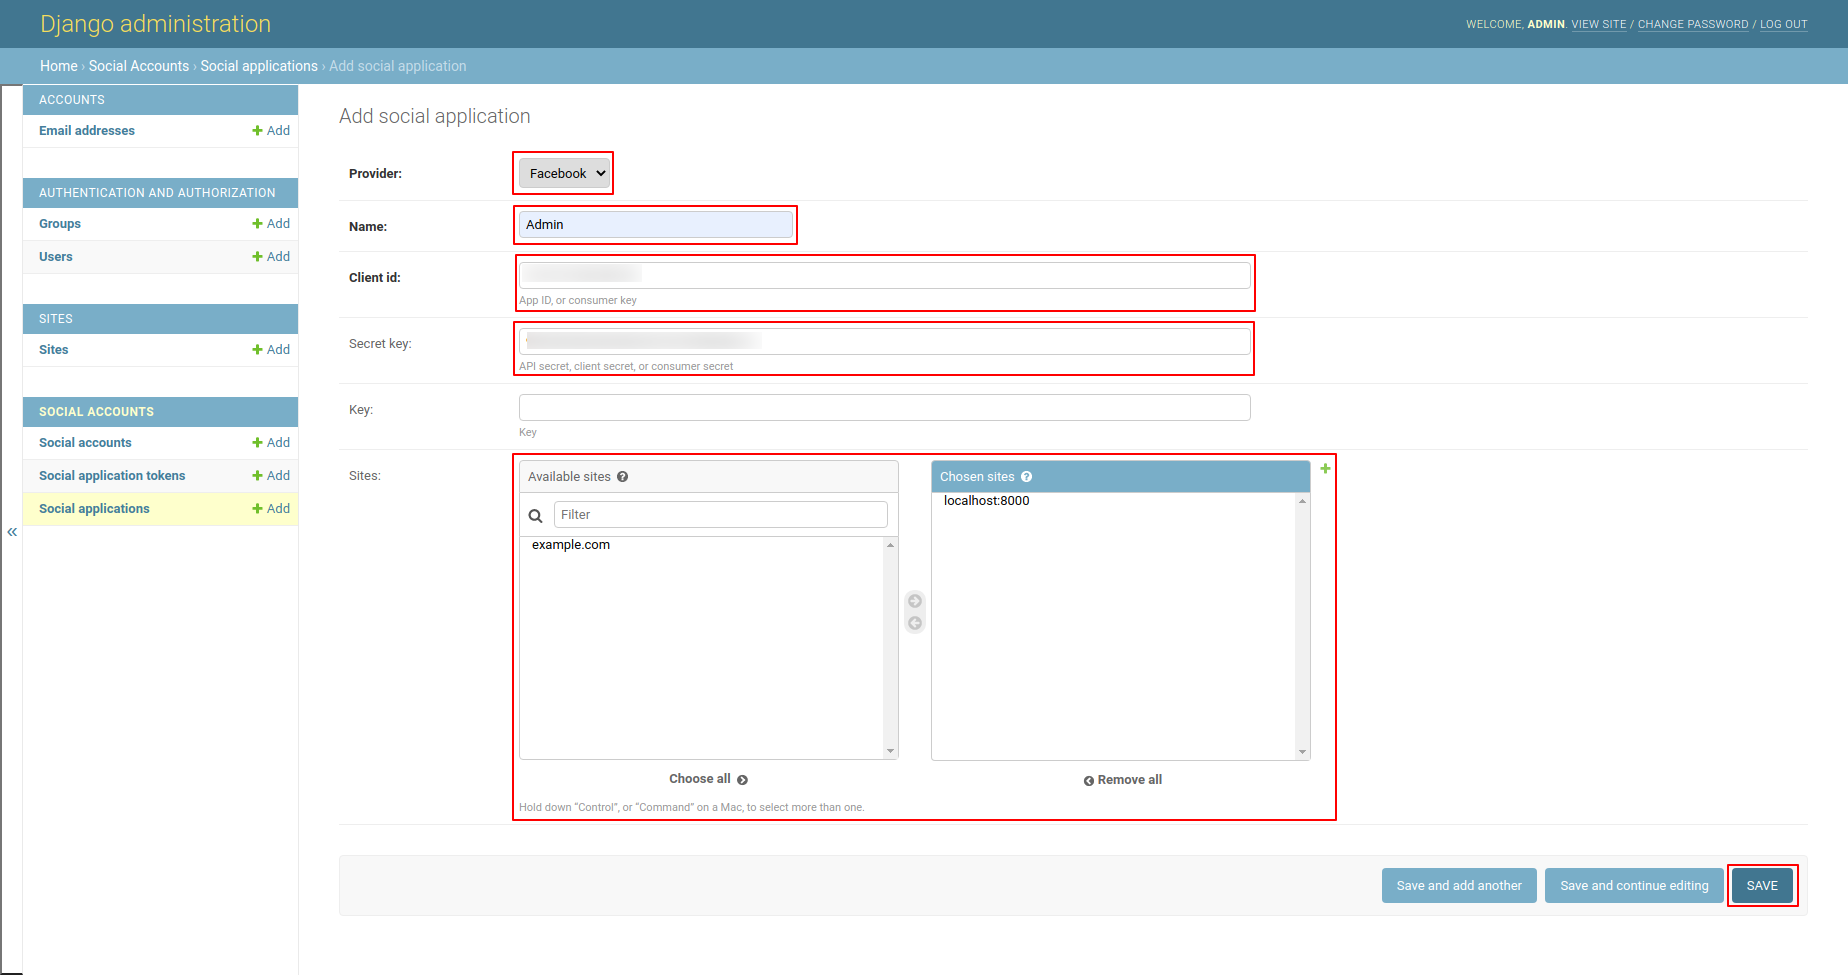Open the Change Password link

coord(1693,23)
